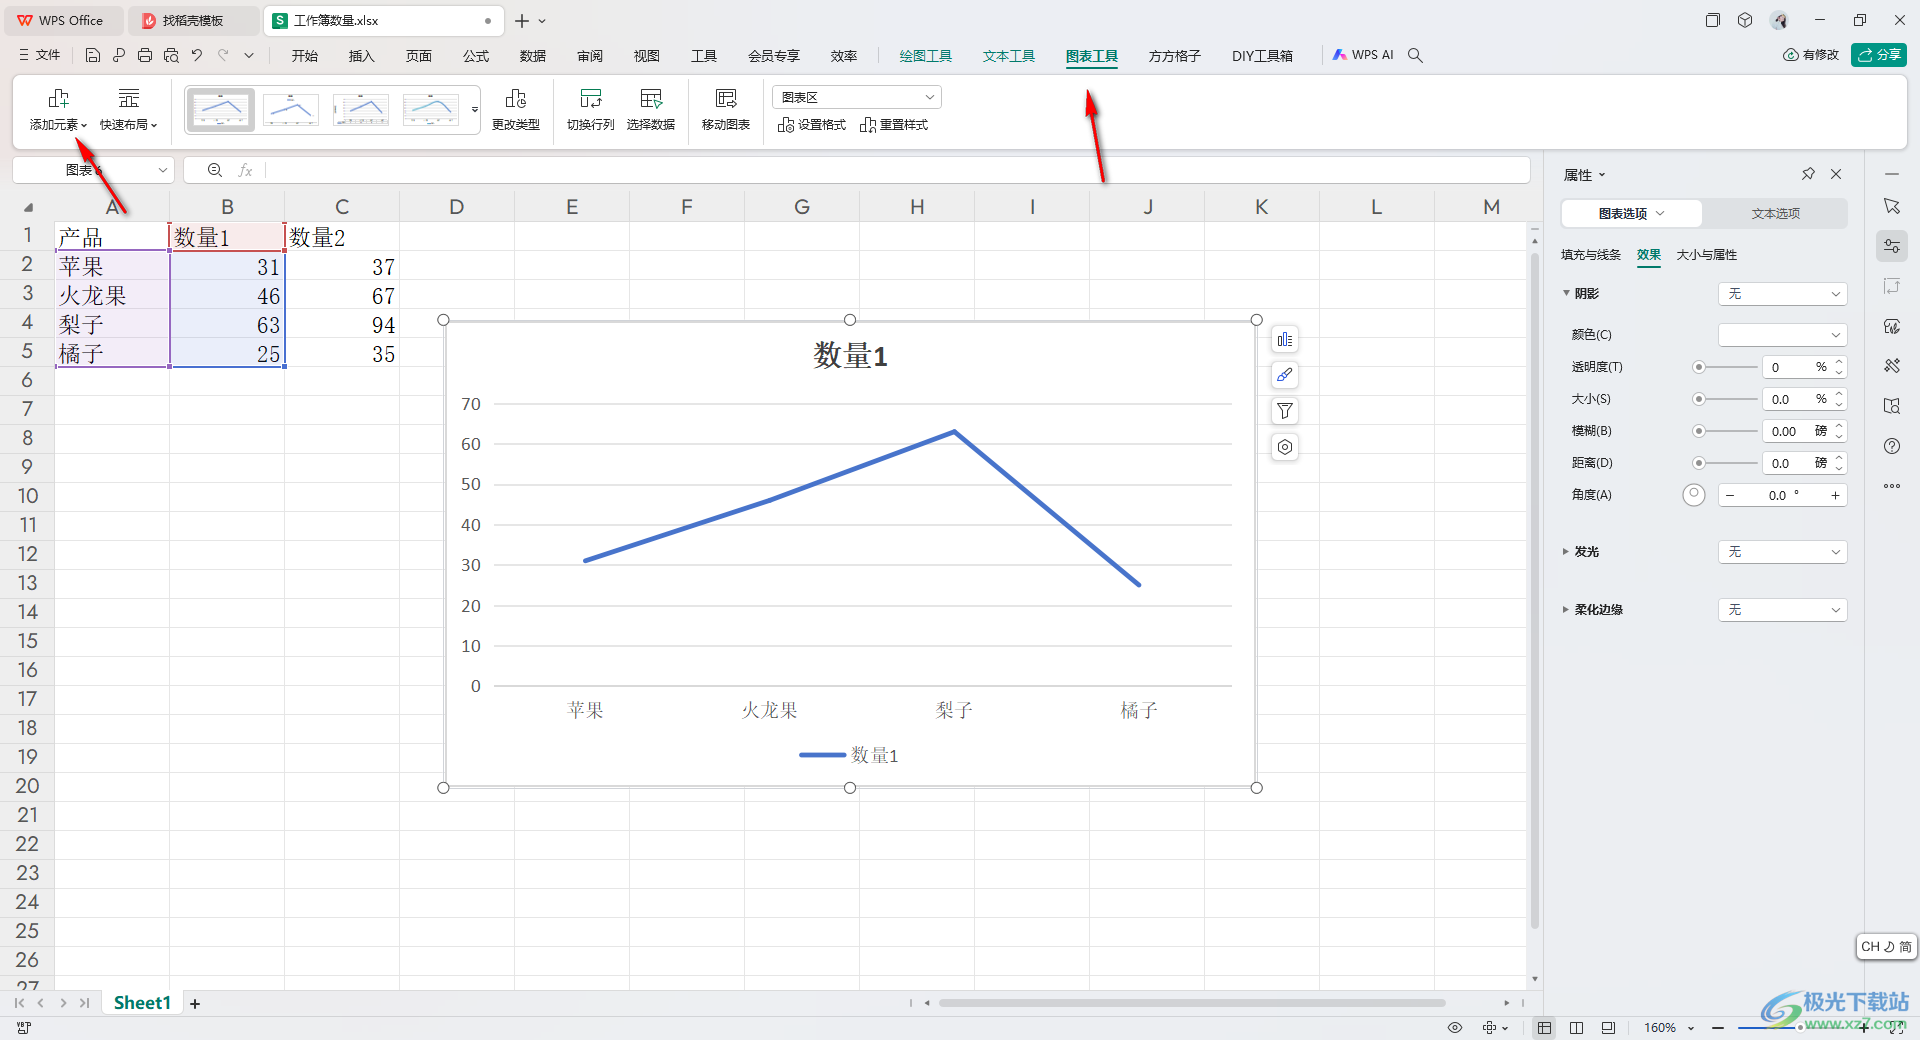The image size is (1920, 1040).
Task: Select second chart style thumbnail
Action: (291, 109)
